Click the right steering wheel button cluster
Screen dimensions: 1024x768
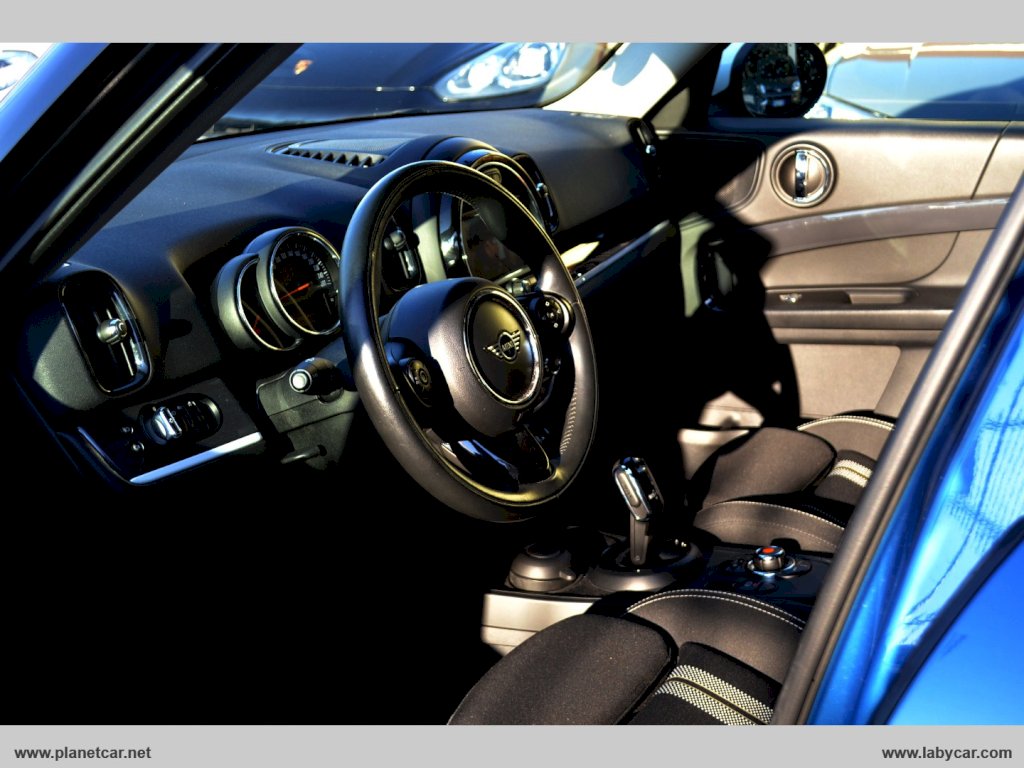pyautogui.click(x=551, y=313)
